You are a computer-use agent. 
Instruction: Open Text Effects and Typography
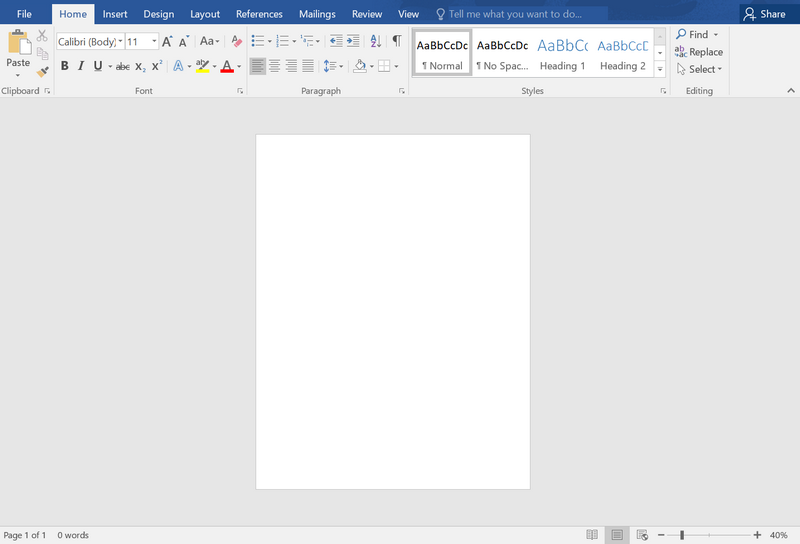(178, 66)
